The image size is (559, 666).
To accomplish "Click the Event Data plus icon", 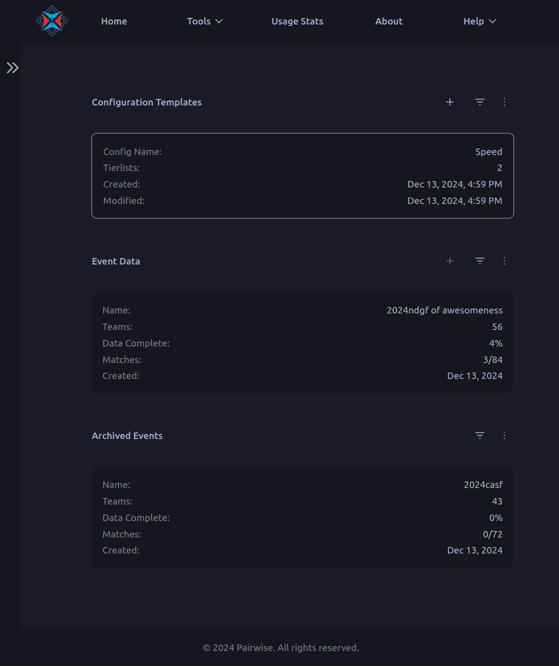I will (x=450, y=261).
